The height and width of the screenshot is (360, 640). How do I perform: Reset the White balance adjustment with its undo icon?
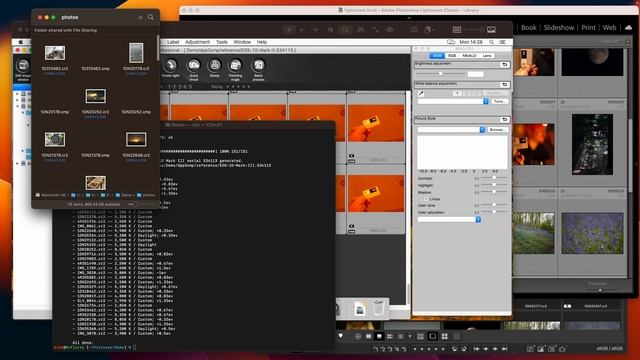point(504,84)
